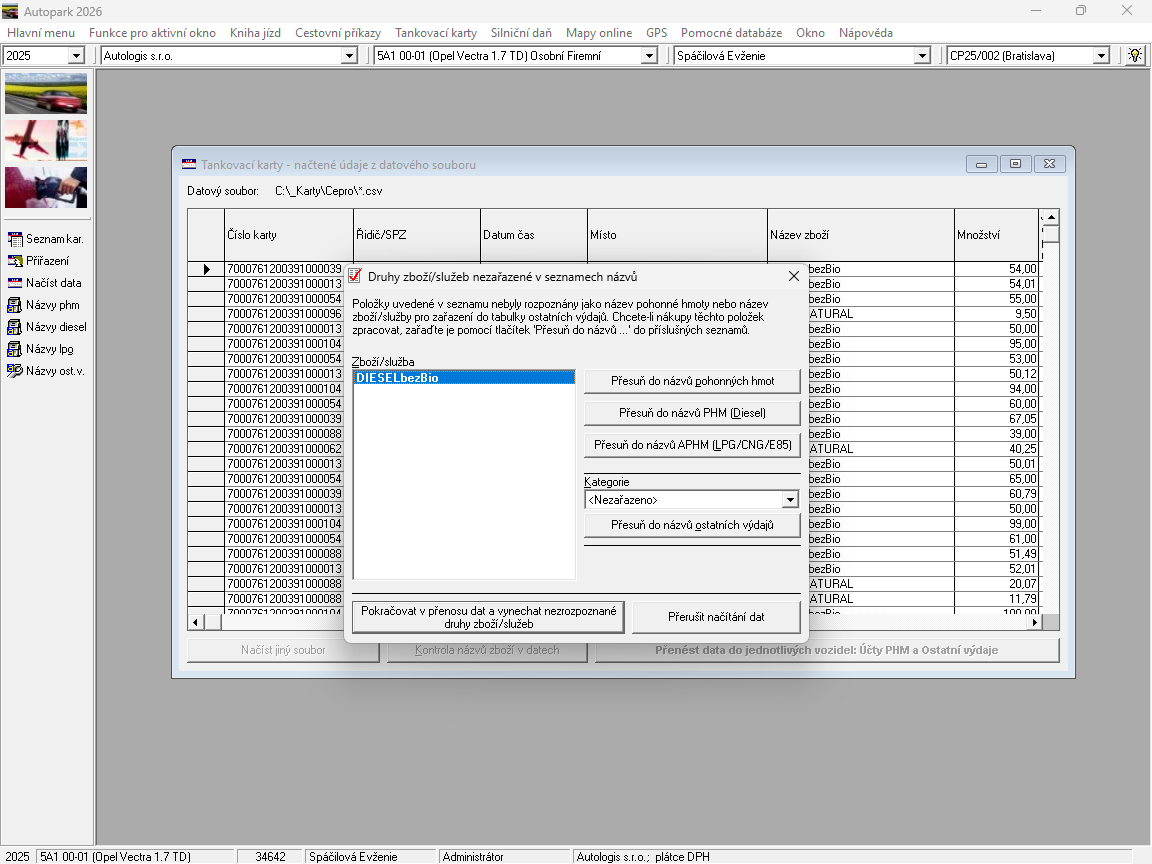Expand the Kategorie dropdown
Image resolution: width=1152 pixels, height=864 pixels.
point(790,499)
